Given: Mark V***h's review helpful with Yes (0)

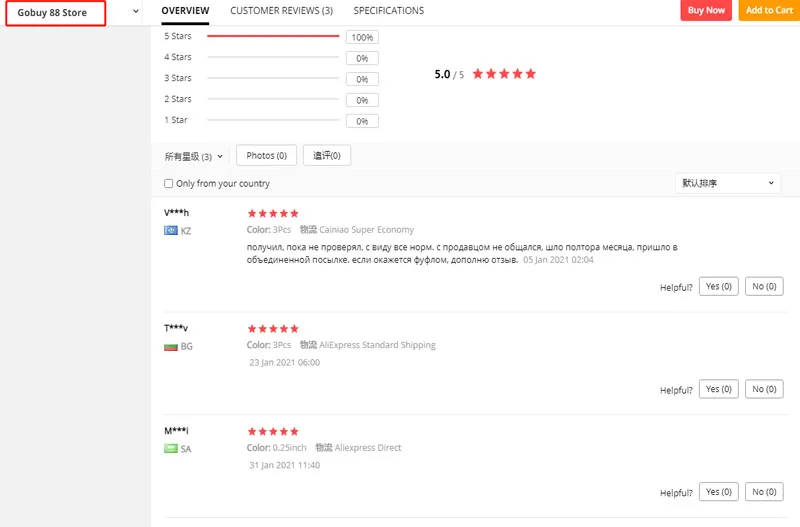Looking at the screenshot, I should pyautogui.click(x=718, y=286).
